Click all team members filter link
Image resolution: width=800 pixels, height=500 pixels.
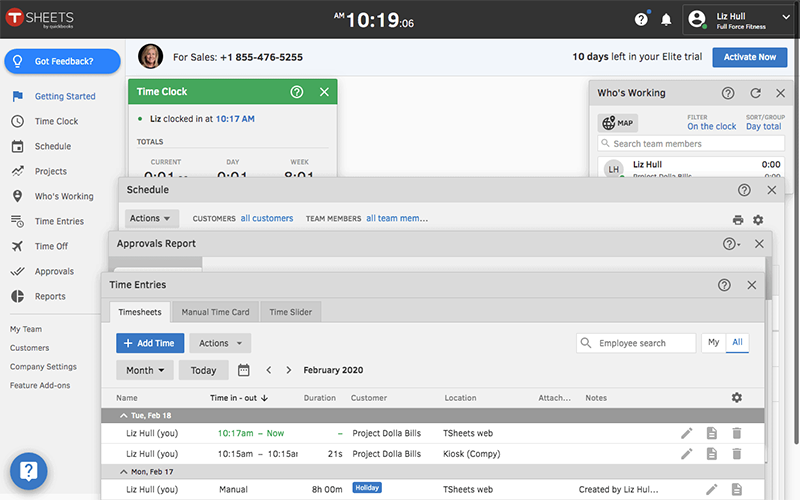pyautogui.click(x=397, y=218)
